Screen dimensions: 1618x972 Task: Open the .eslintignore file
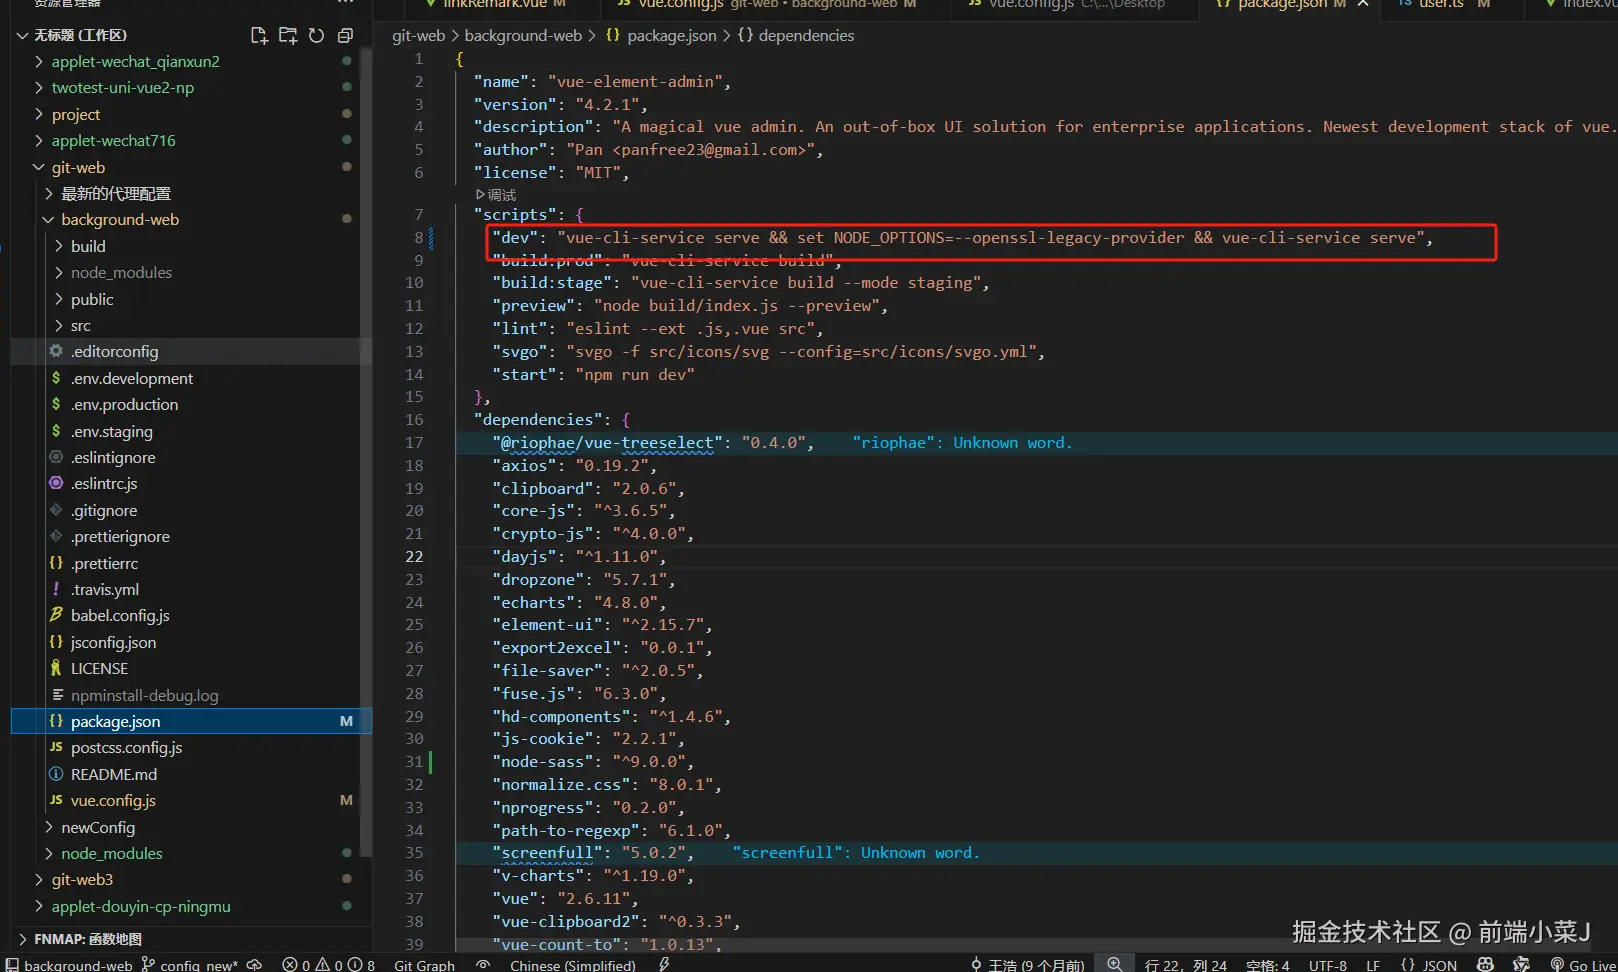[x=113, y=458]
